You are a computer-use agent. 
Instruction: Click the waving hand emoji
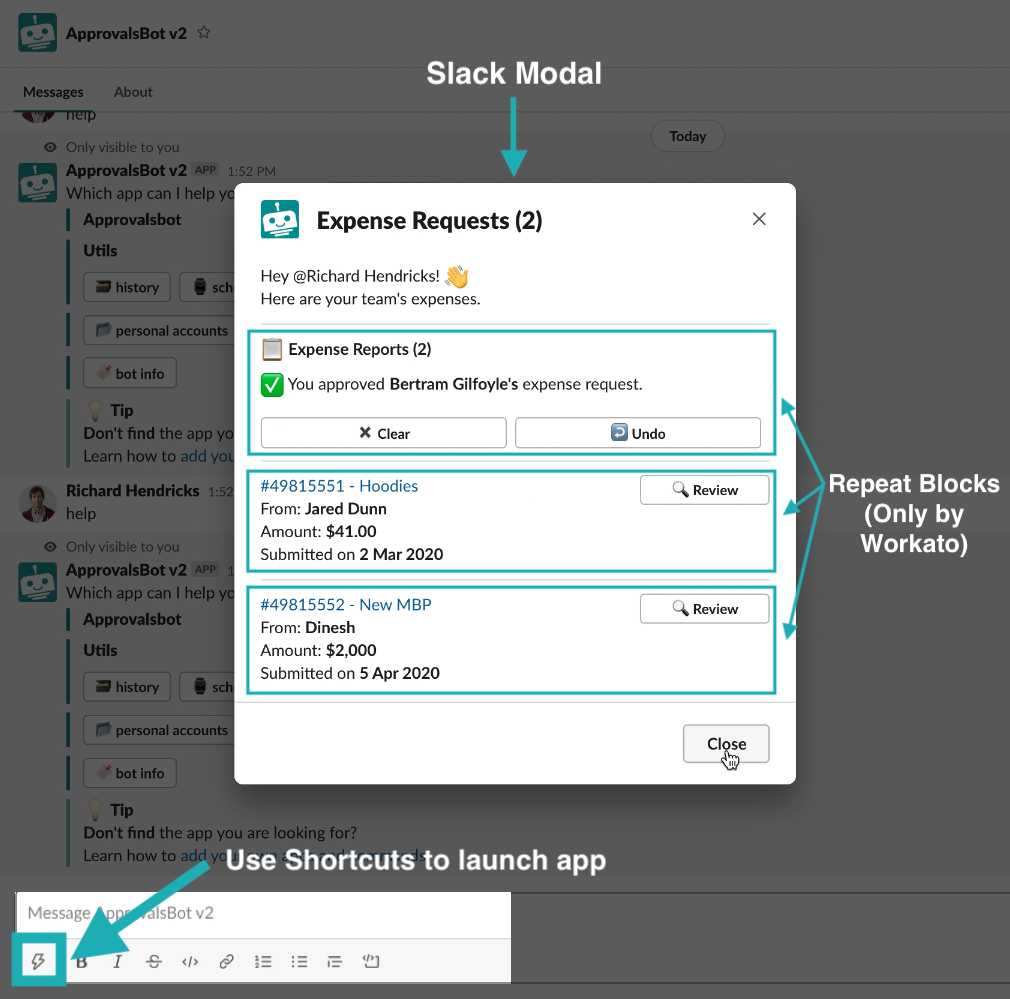[457, 276]
